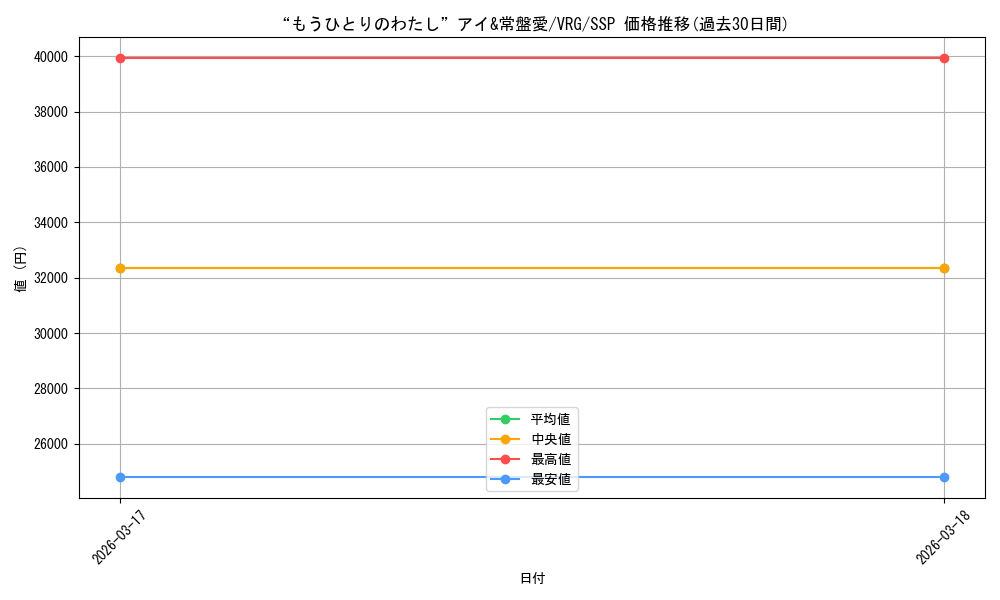Screen dimensions: 1000x600
Task: Click the 26000 y-axis tick label
Action: [50, 444]
